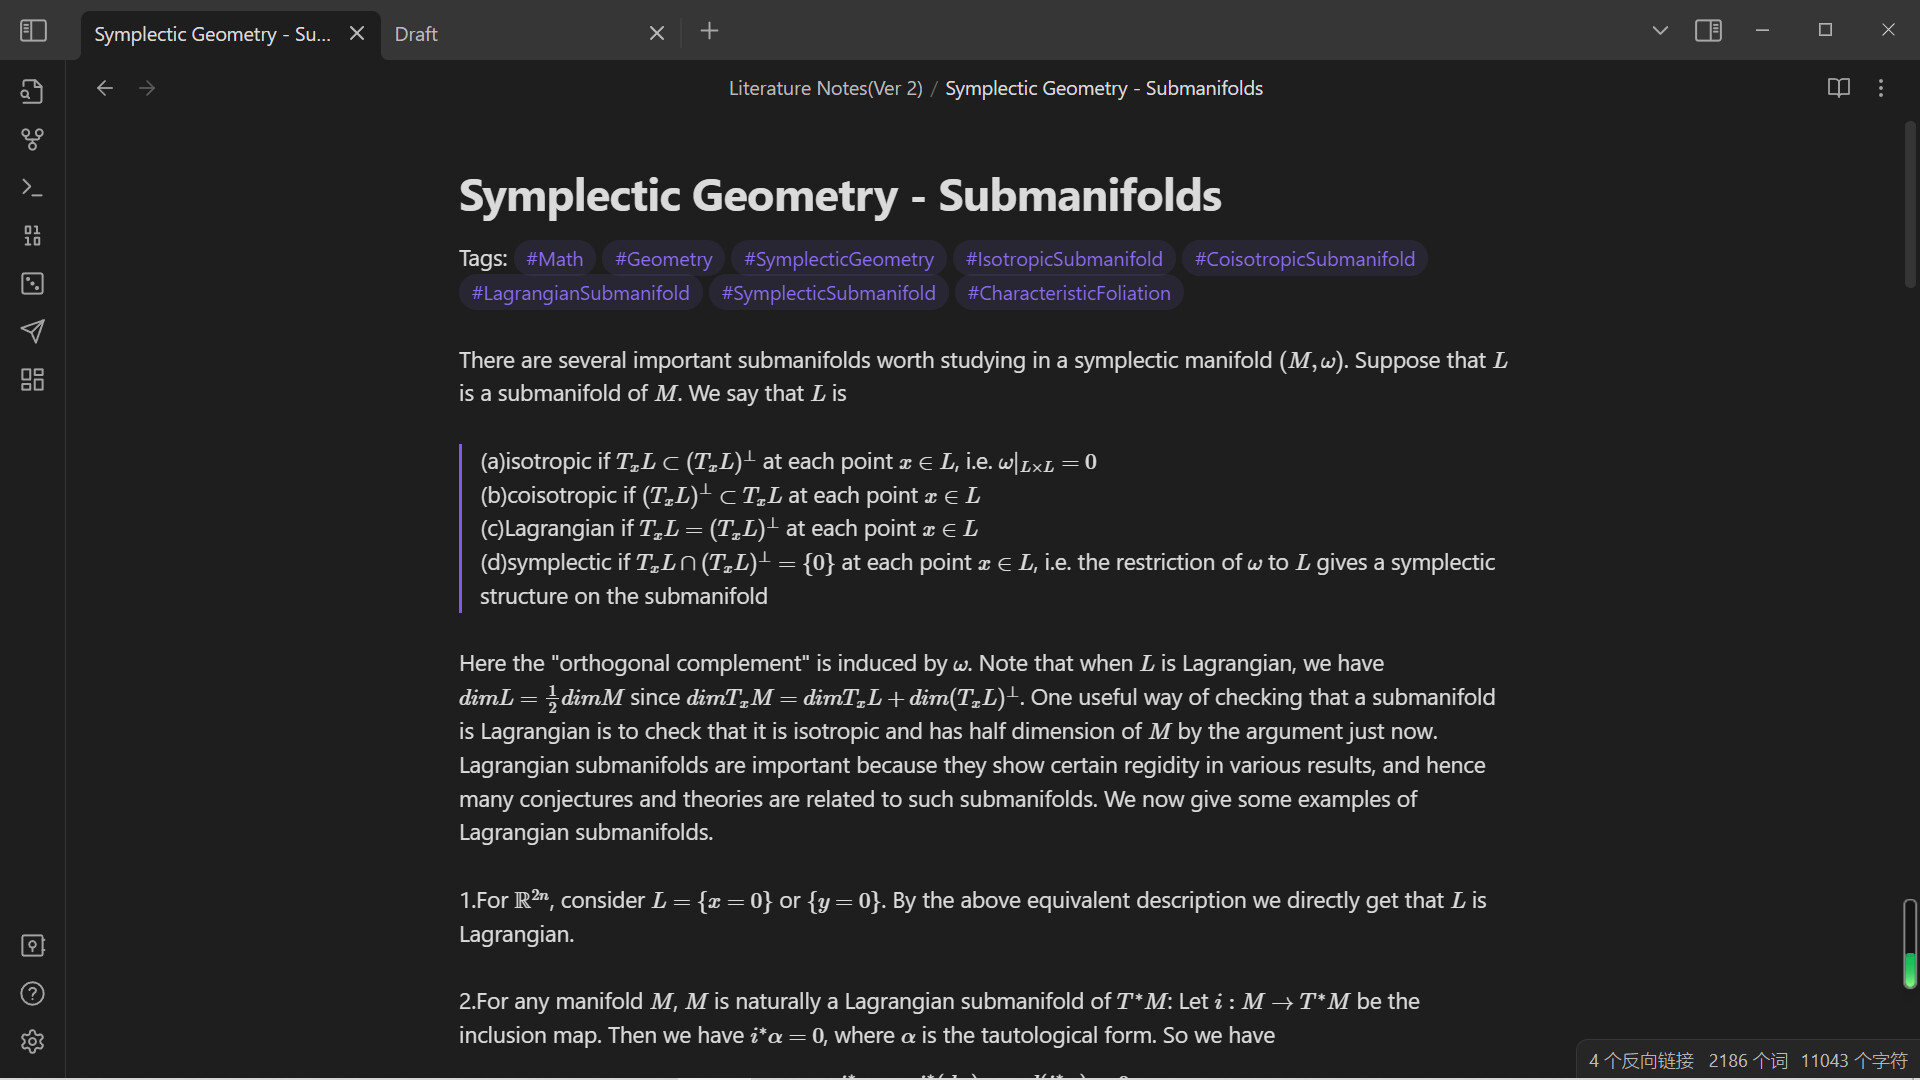This screenshot has width=1920, height=1080.
Task: Switch to the Draft tab
Action: 415,33
